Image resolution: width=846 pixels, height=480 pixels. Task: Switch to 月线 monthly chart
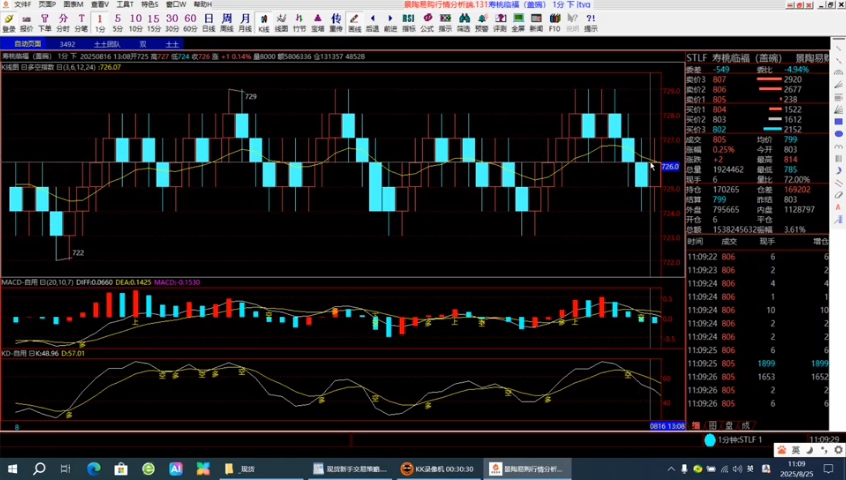coord(245,23)
